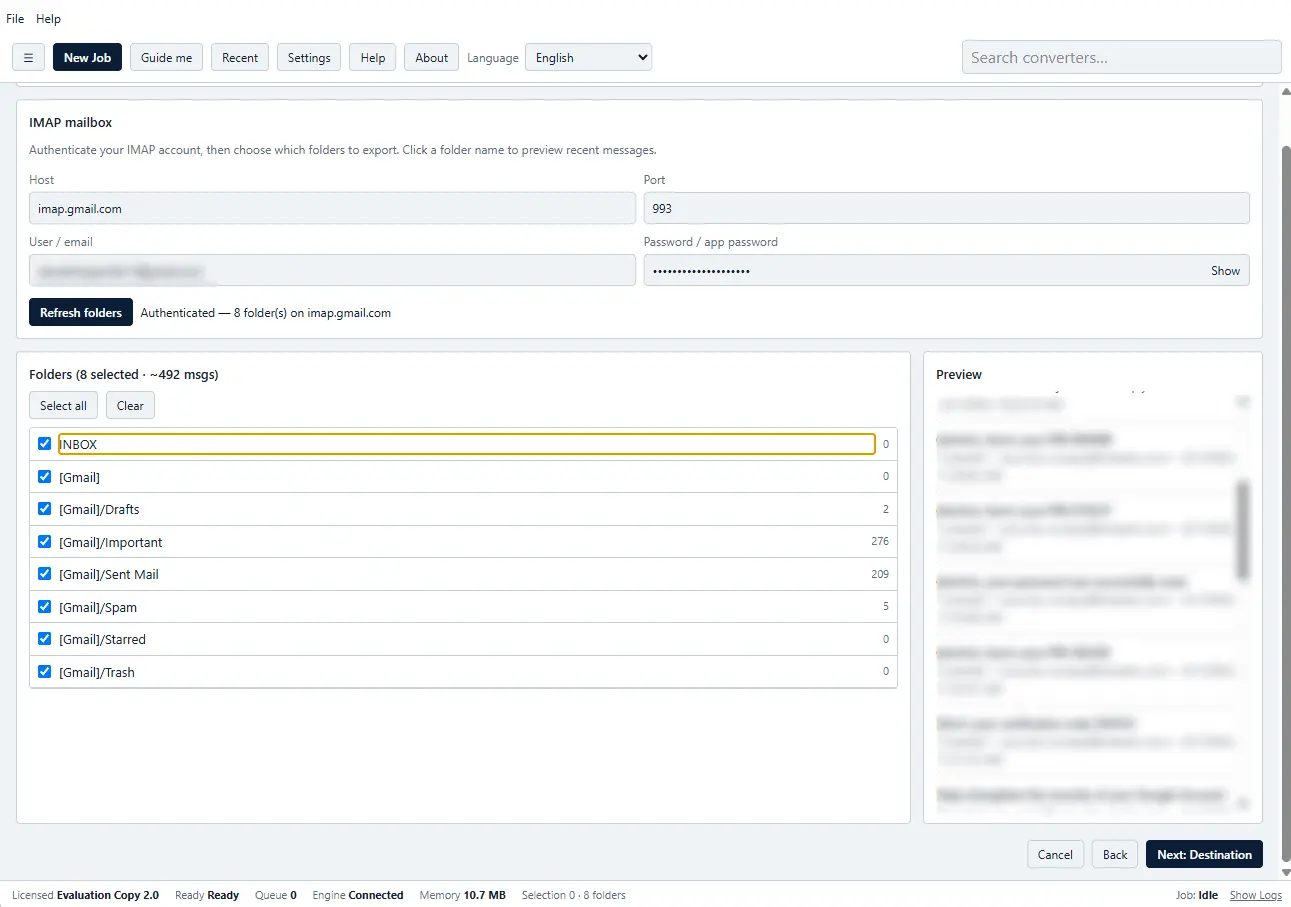The width and height of the screenshot is (1291, 907).
Task: Click the toolbar Help button
Action: tap(373, 57)
